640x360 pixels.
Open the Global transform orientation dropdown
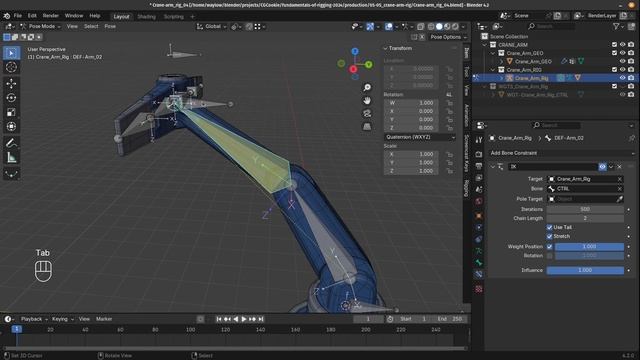tap(211, 27)
